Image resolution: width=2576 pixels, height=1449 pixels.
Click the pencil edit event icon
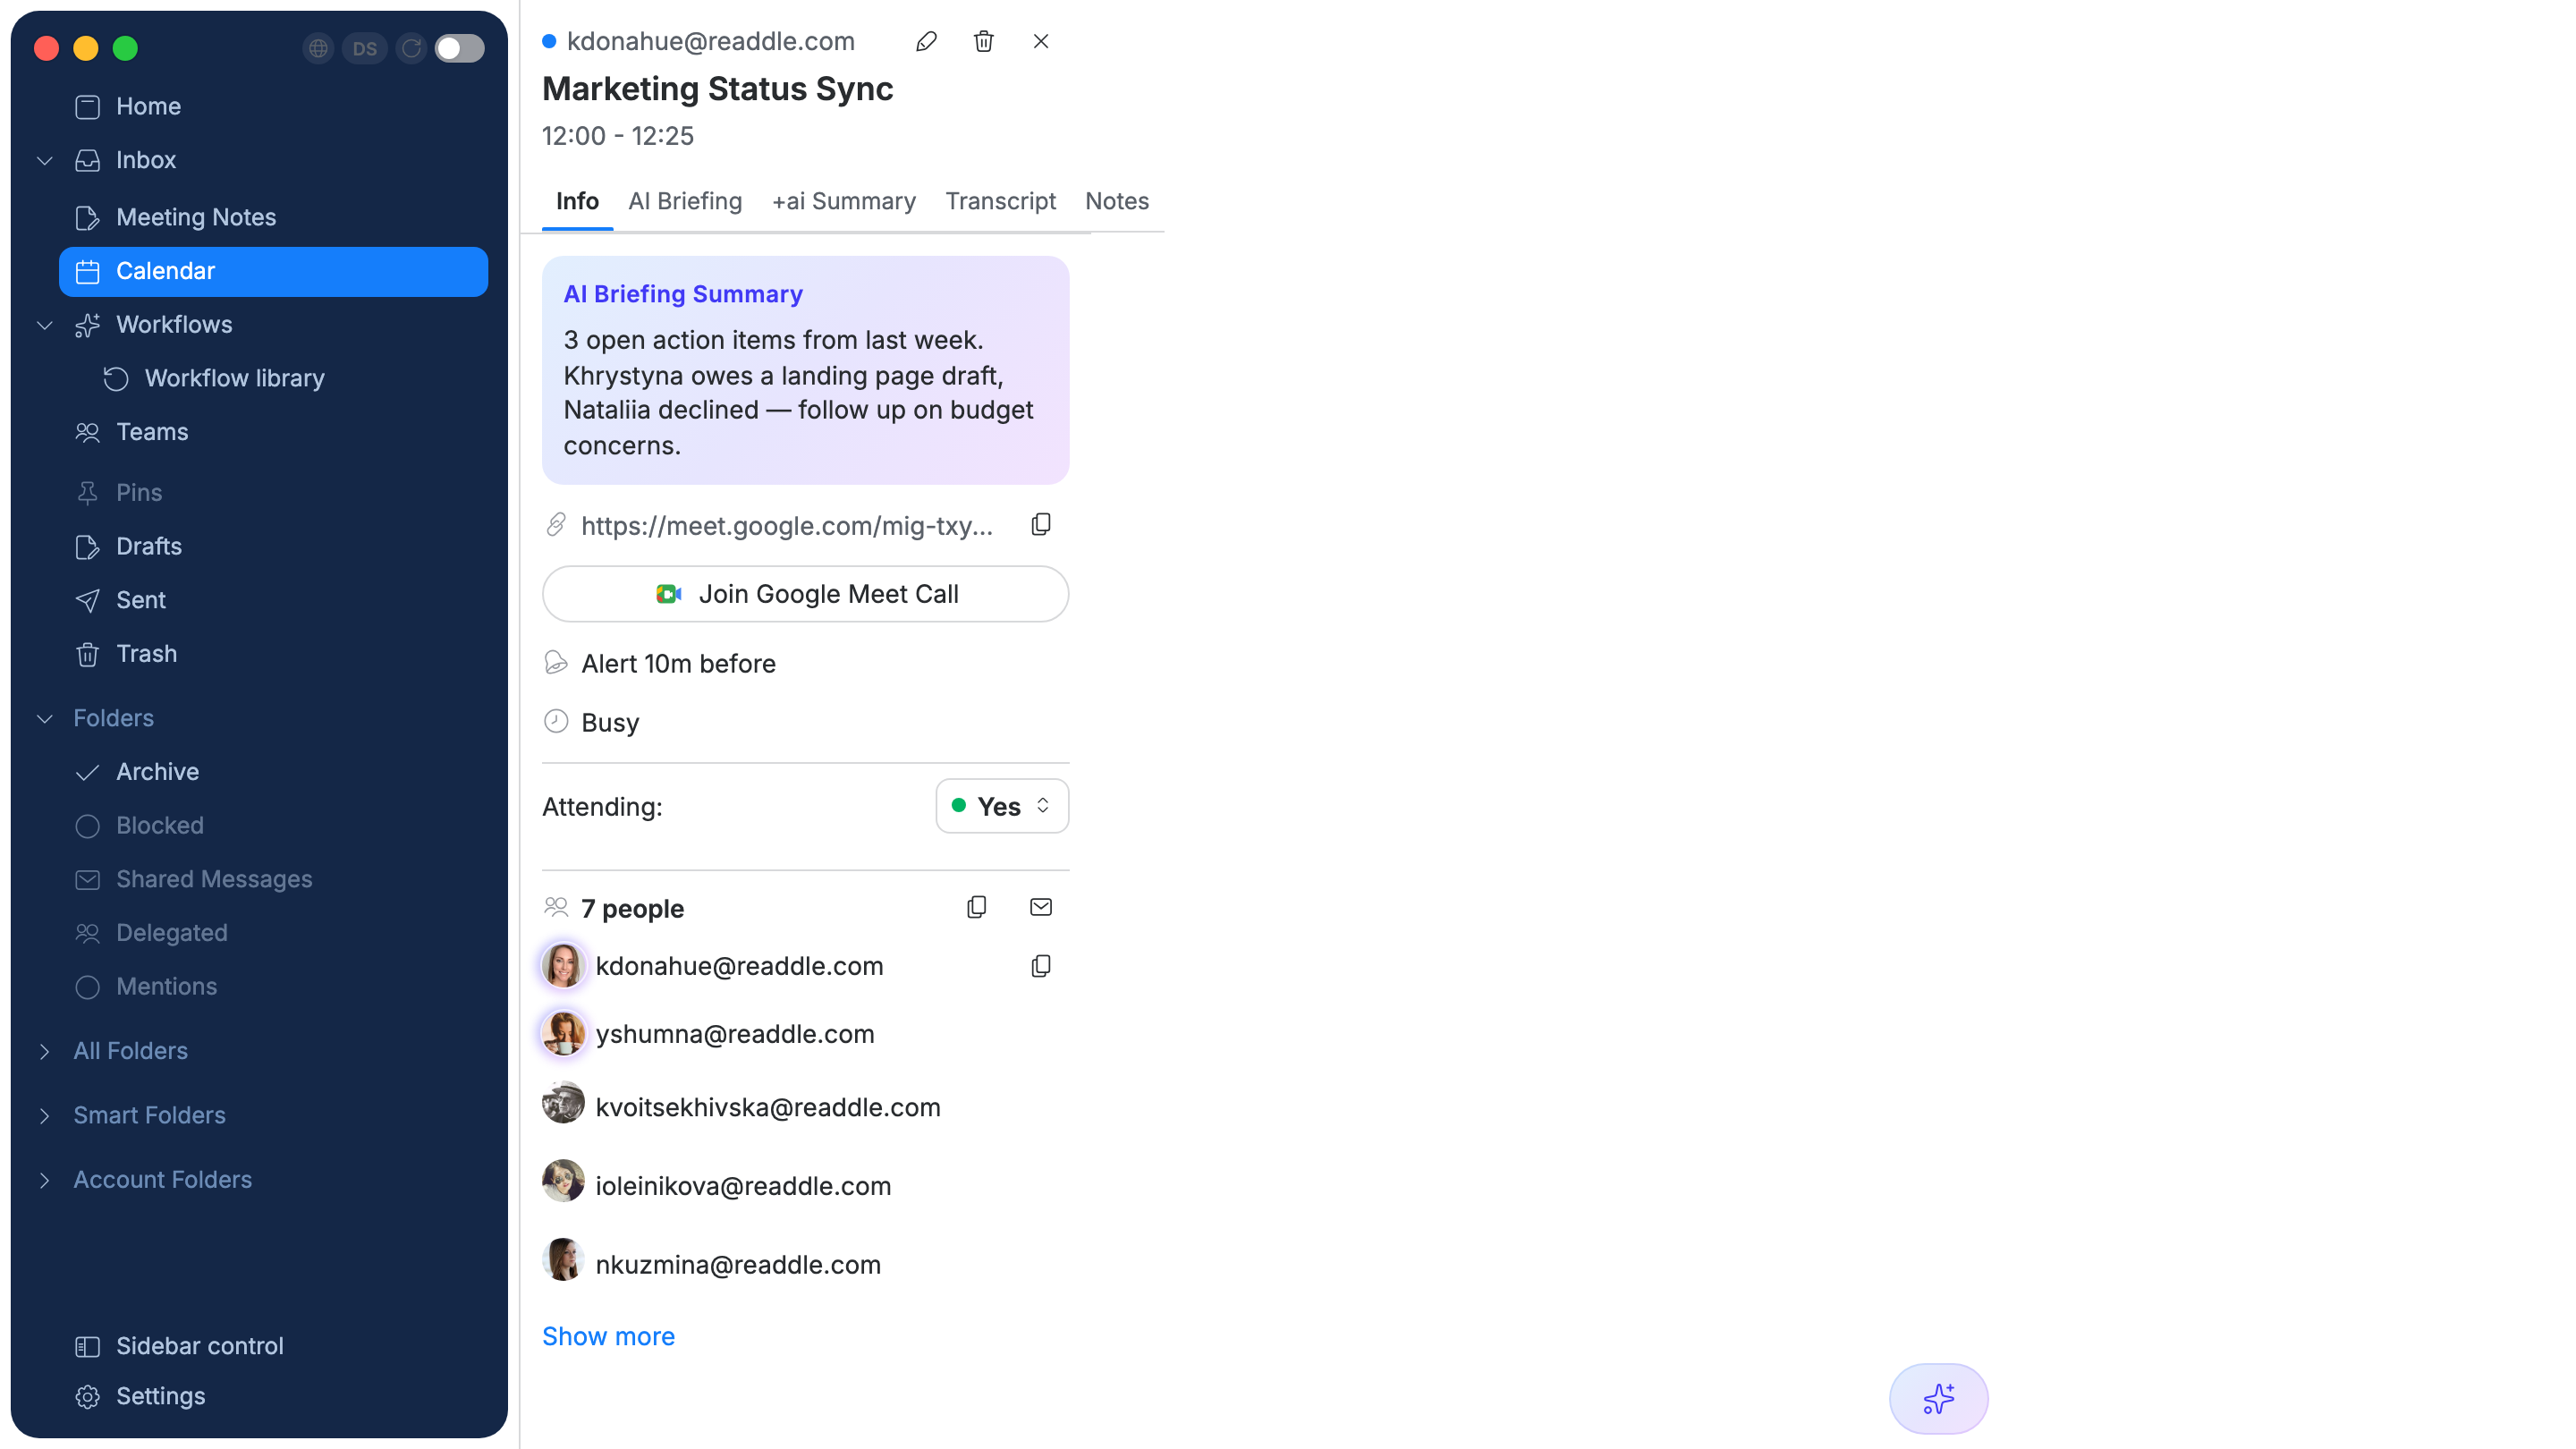click(926, 41)
